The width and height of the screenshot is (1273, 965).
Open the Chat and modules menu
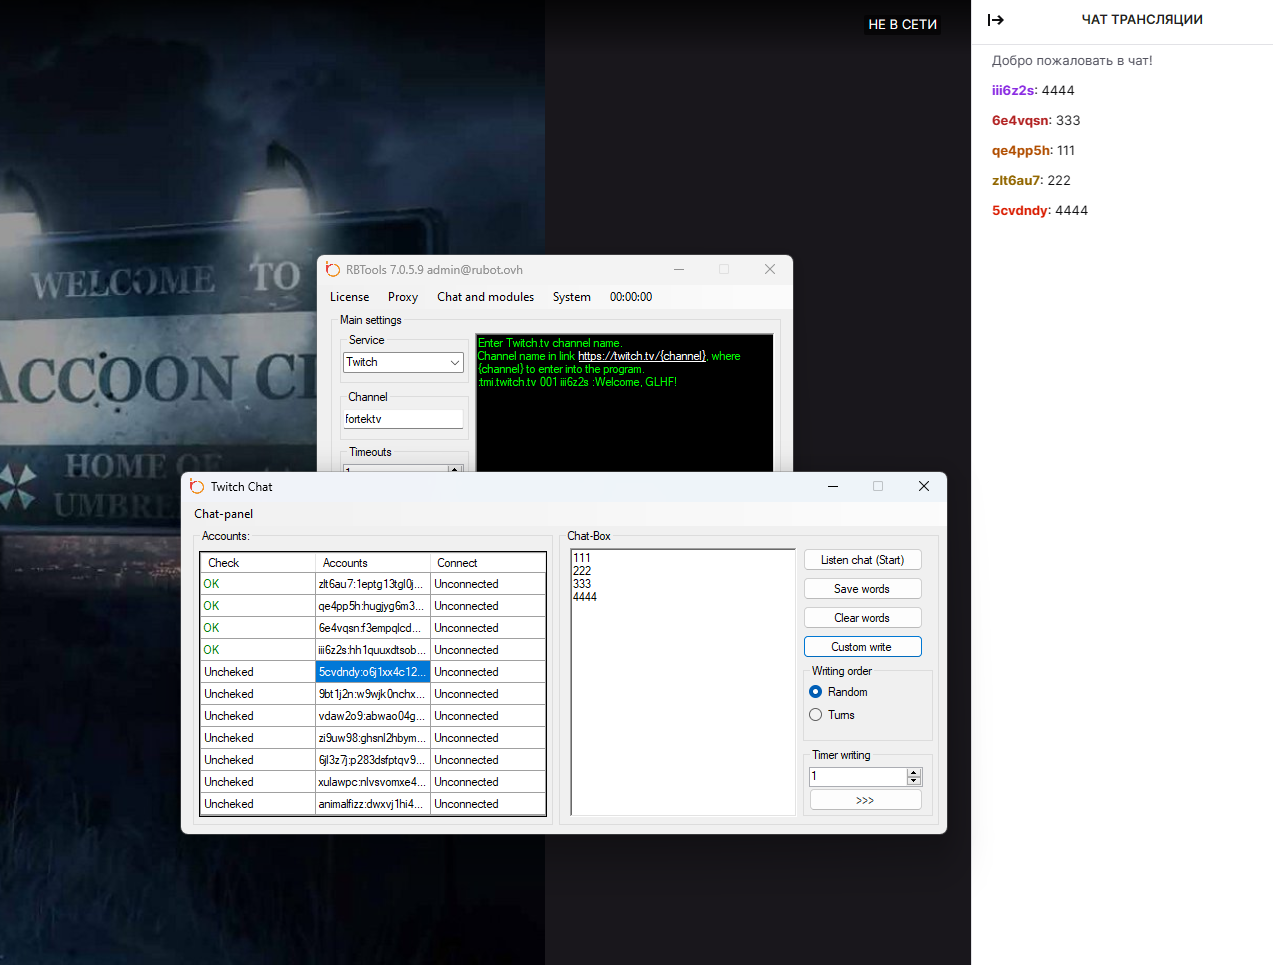coord(485,297)
